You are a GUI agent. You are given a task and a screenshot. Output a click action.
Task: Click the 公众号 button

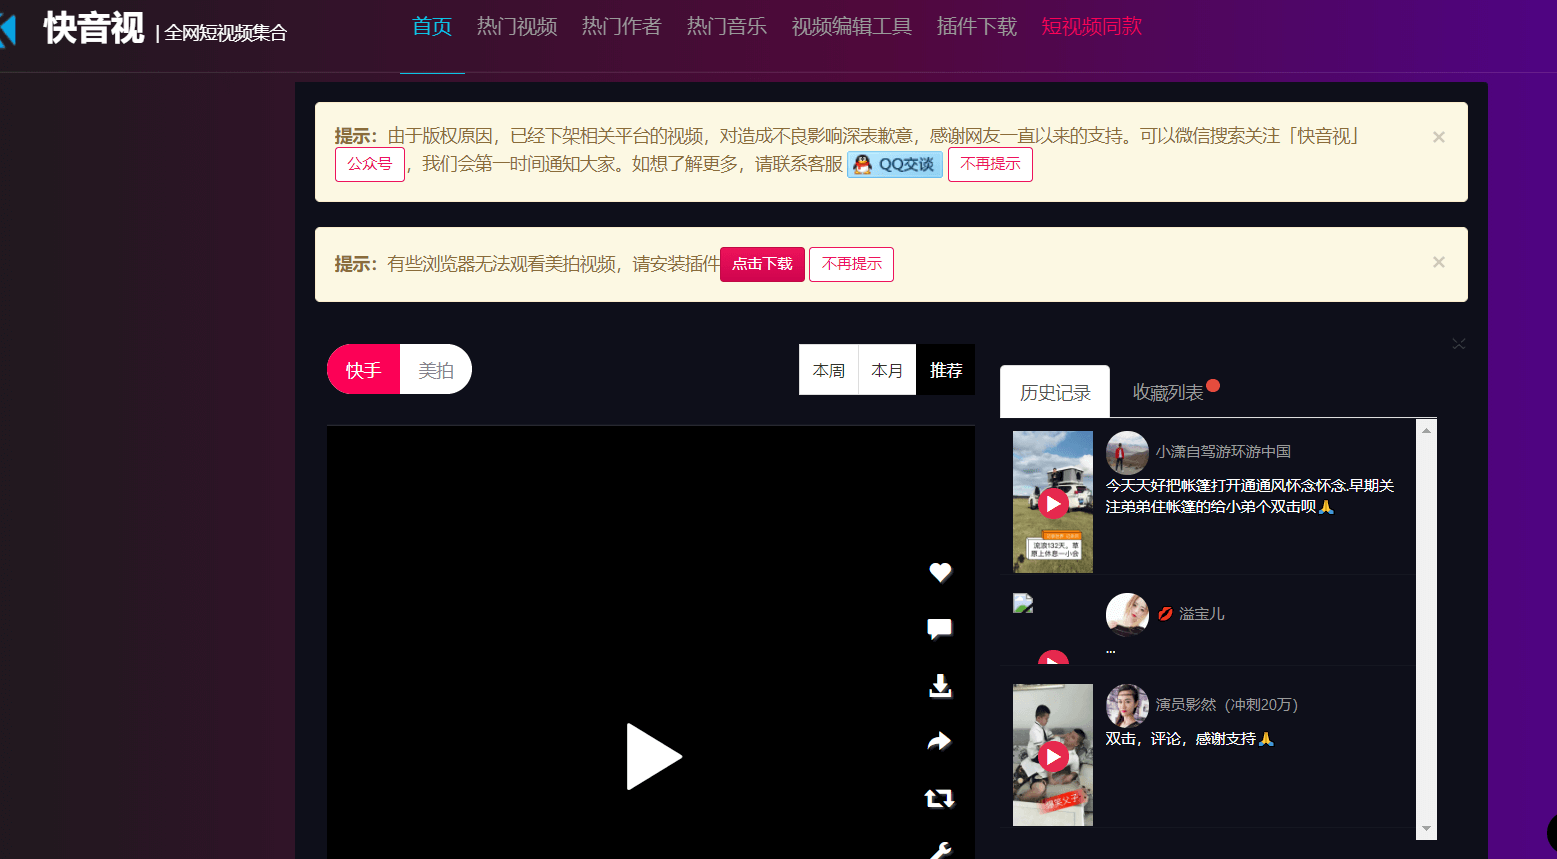370,164
